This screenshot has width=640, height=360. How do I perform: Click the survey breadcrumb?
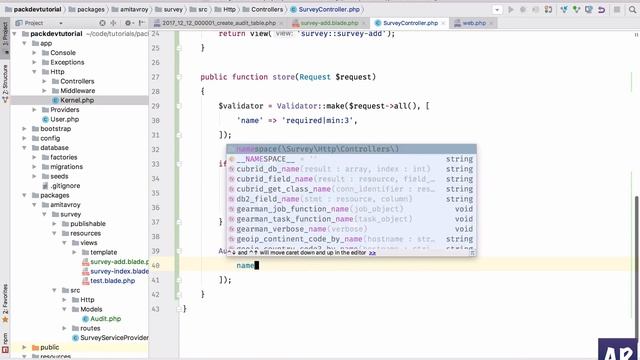[169, 9]
